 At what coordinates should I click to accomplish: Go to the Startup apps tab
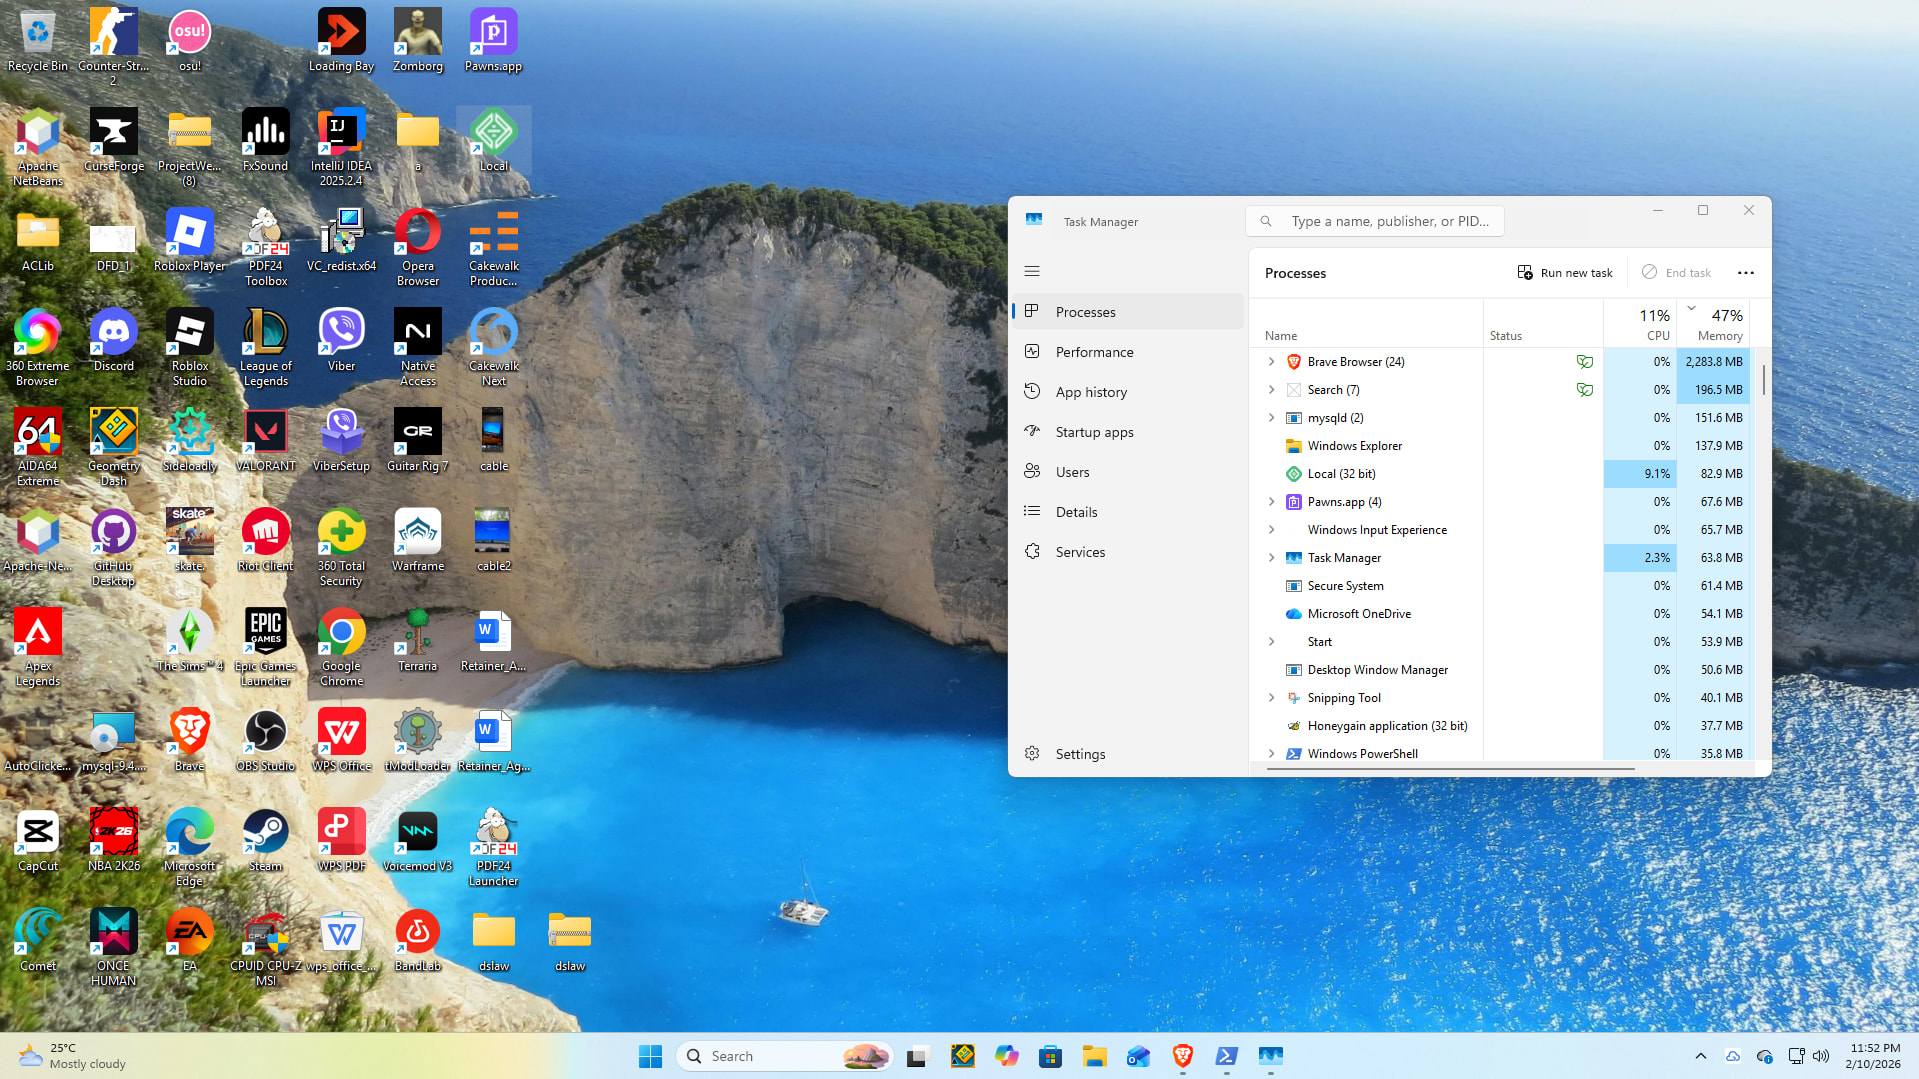[1128, 432]
